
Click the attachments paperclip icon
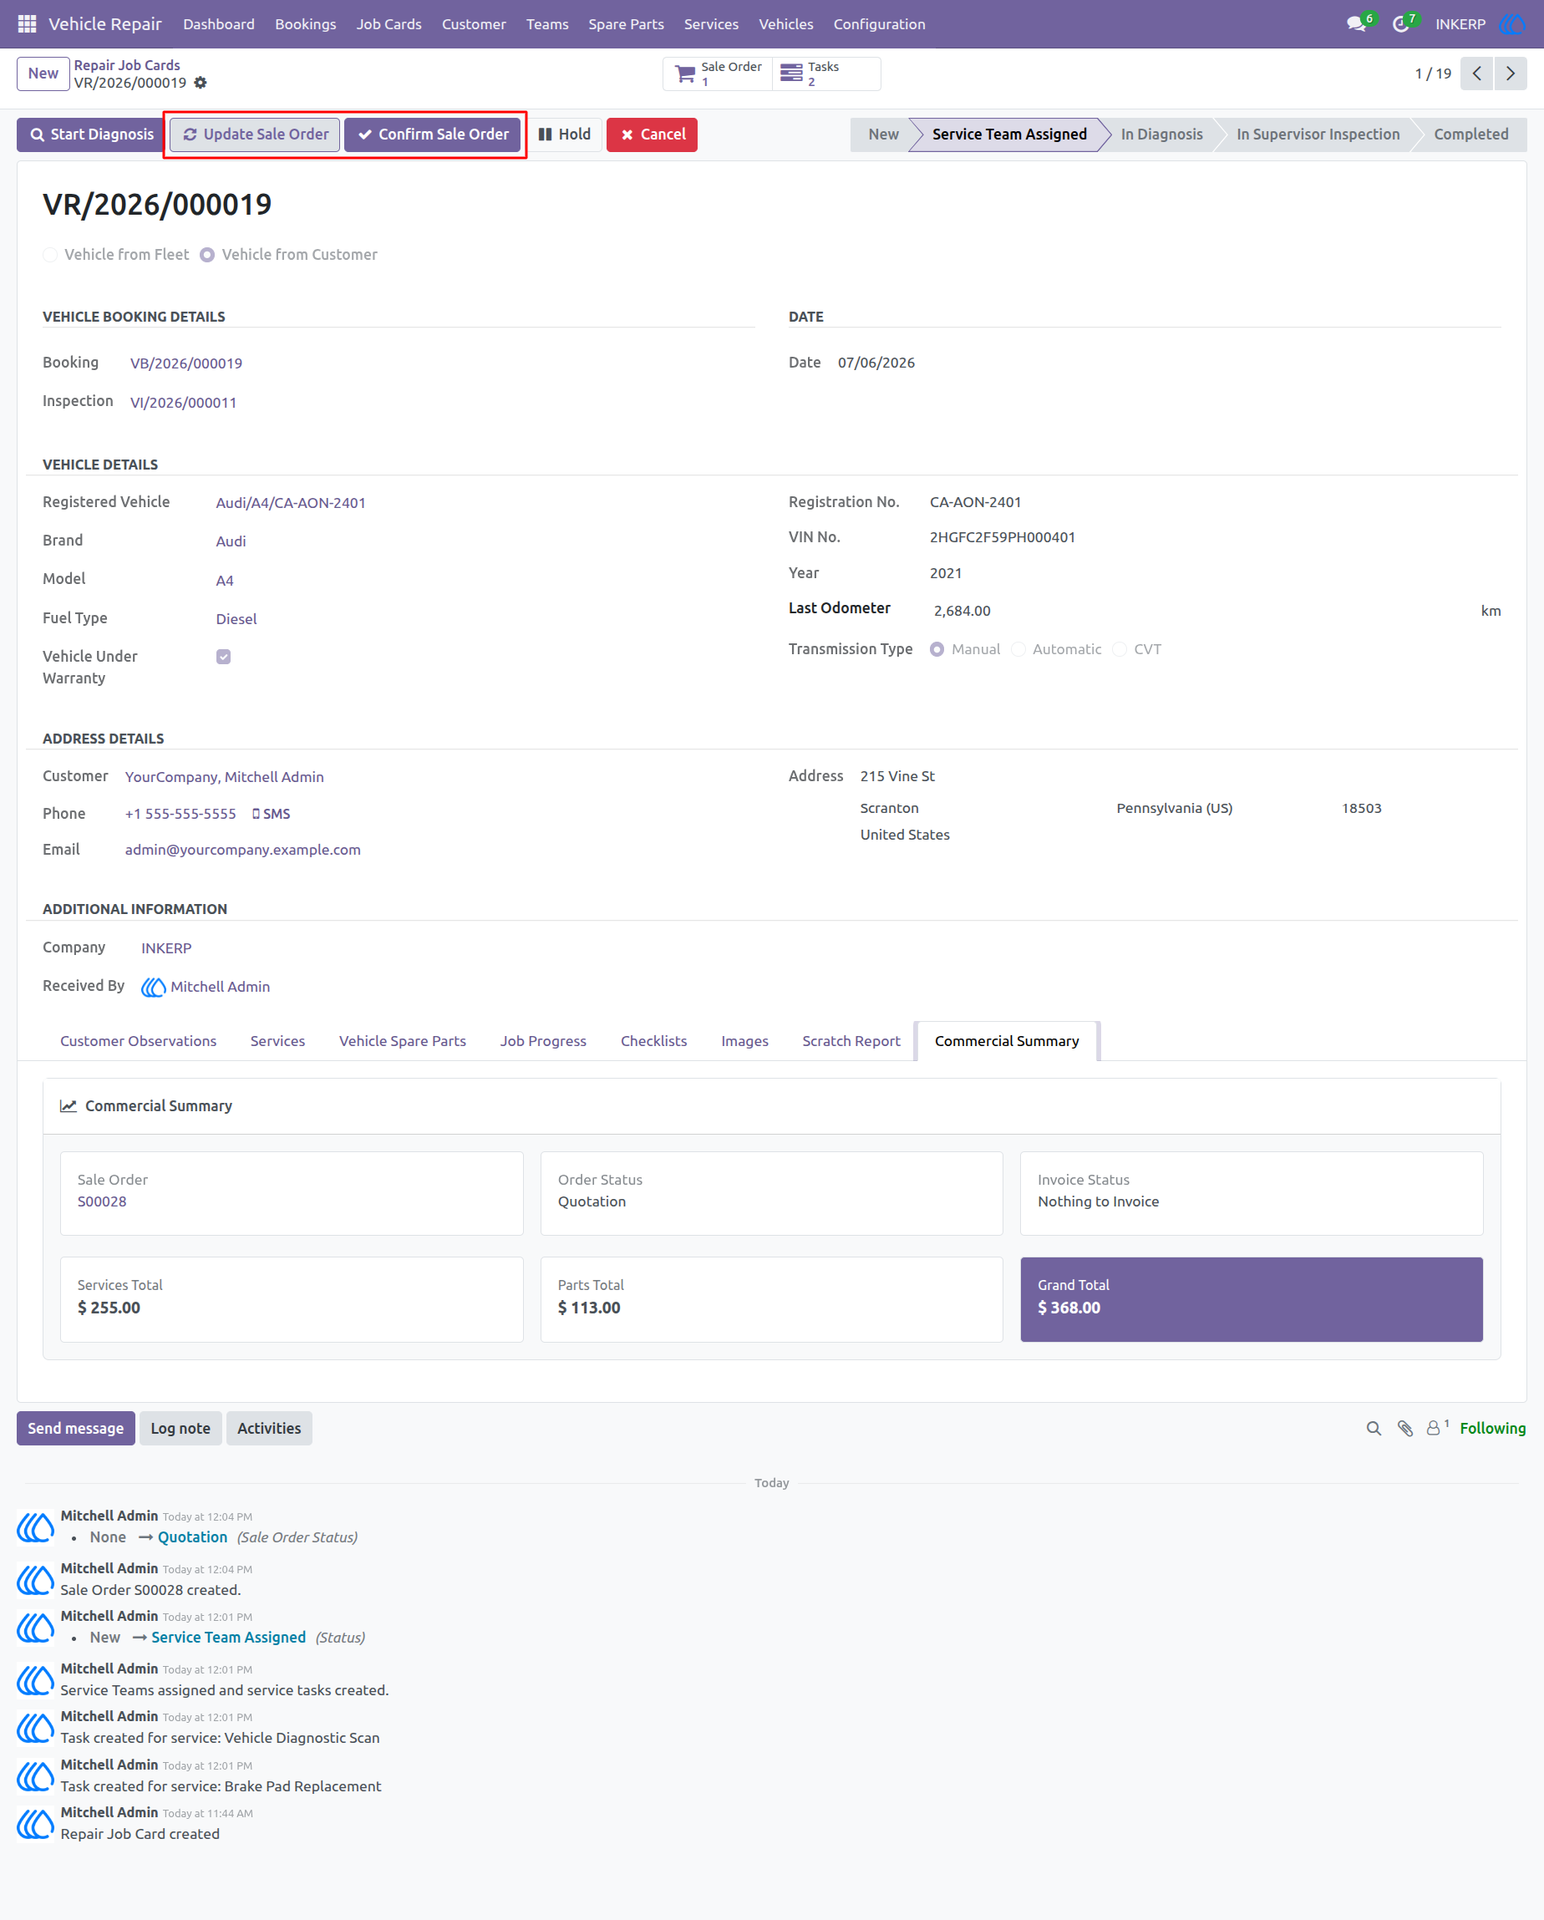(x=1405, y=1428)
